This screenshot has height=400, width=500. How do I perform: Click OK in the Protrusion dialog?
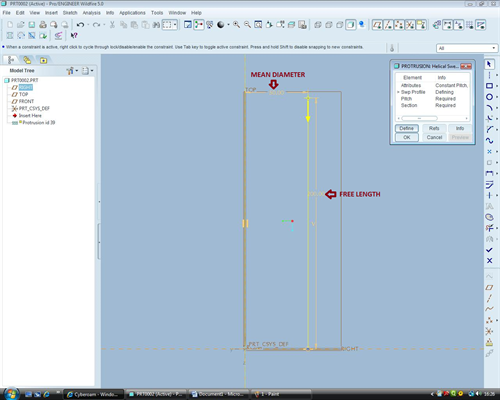tap(407, 137)
